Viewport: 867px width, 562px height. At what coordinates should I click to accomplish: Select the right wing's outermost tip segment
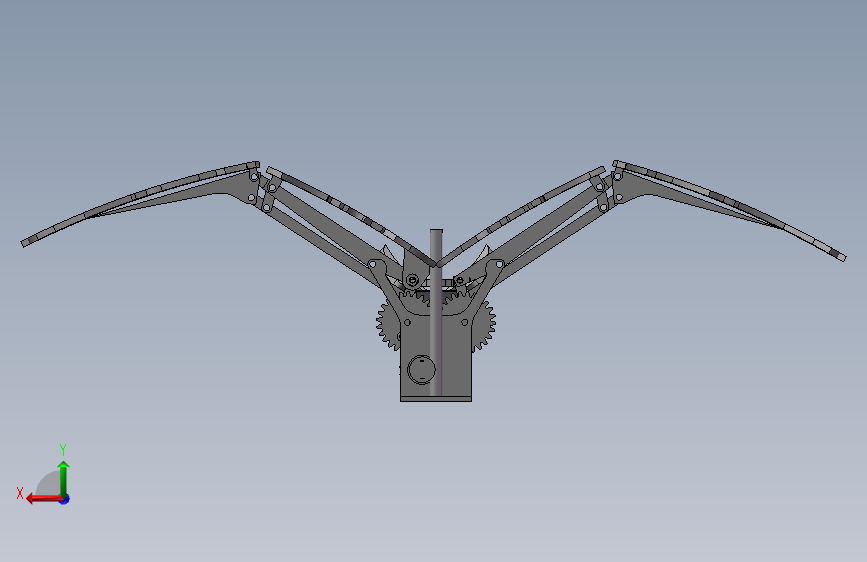pyautogui.click(x=839, y=256)
